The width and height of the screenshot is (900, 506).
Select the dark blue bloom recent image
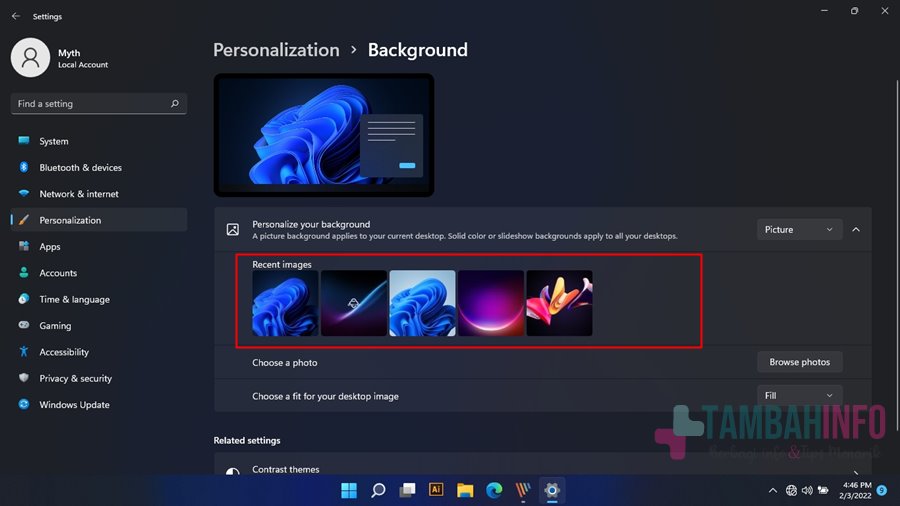tap(285, 303)
